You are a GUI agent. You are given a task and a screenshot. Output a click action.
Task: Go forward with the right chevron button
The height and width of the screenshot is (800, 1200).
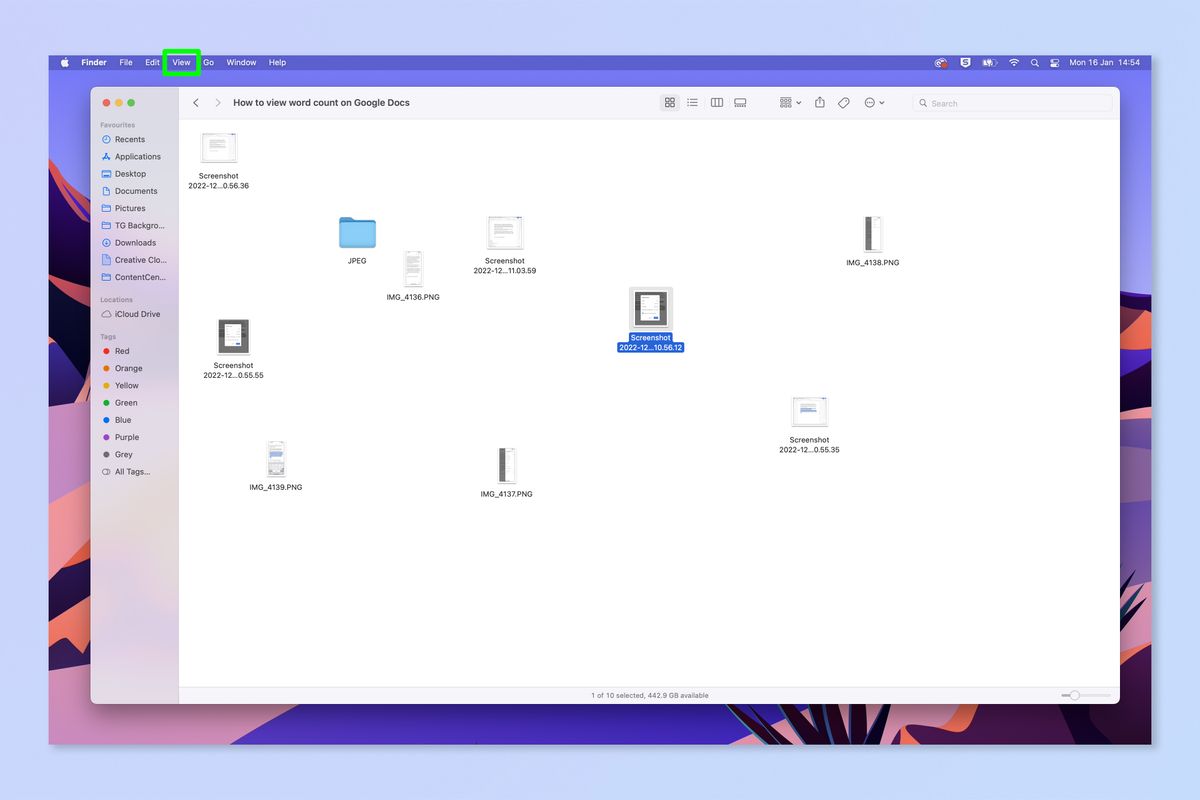pyautogui.click(x=218, y=103)
